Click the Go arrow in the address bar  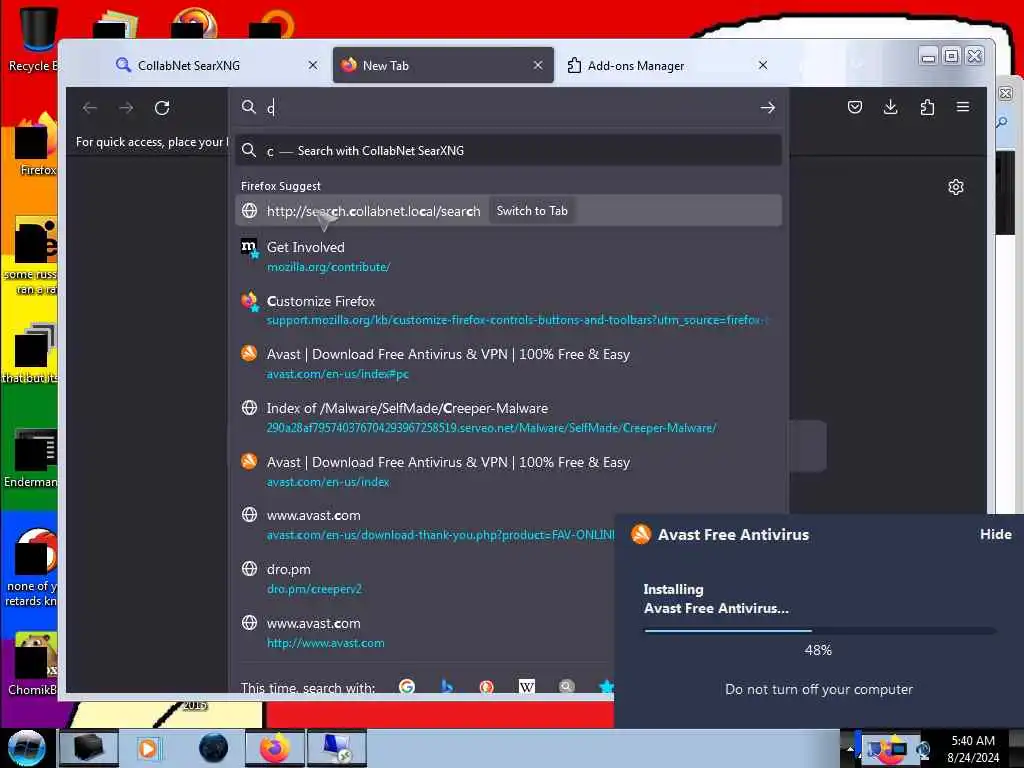[767, 108]
